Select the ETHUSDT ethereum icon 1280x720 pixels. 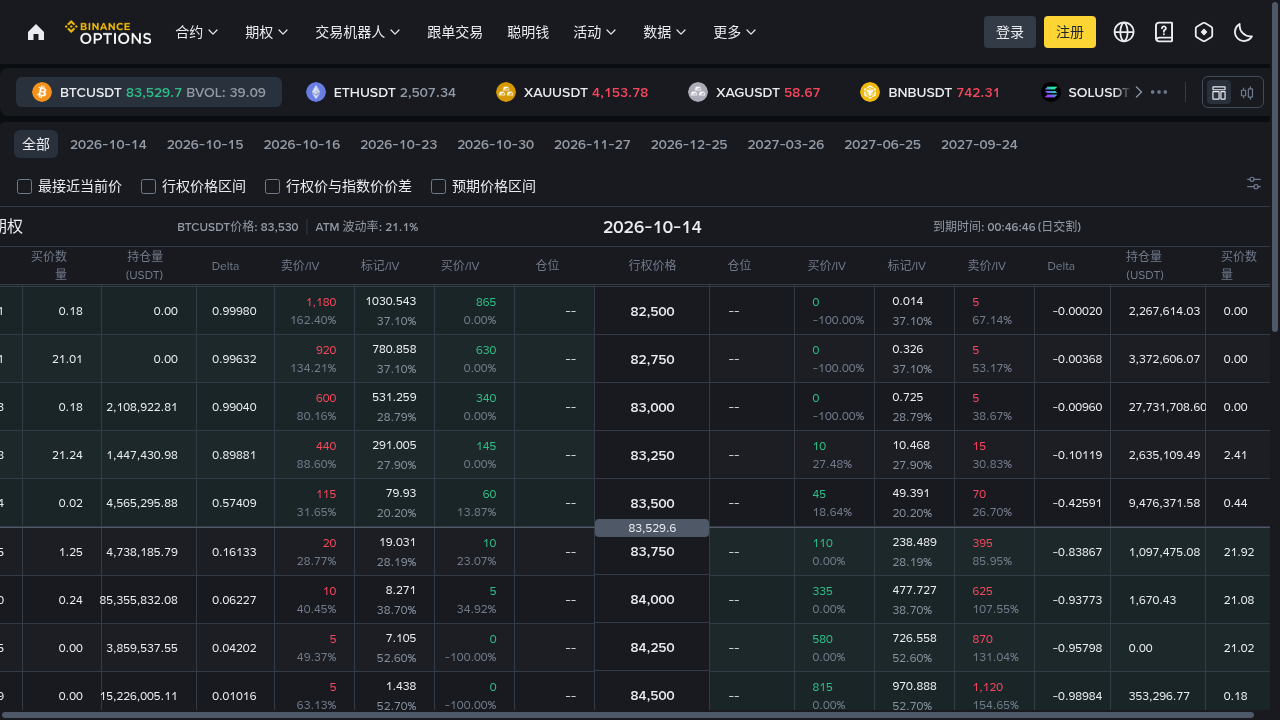pyautogui.click(x=316, y=92)
